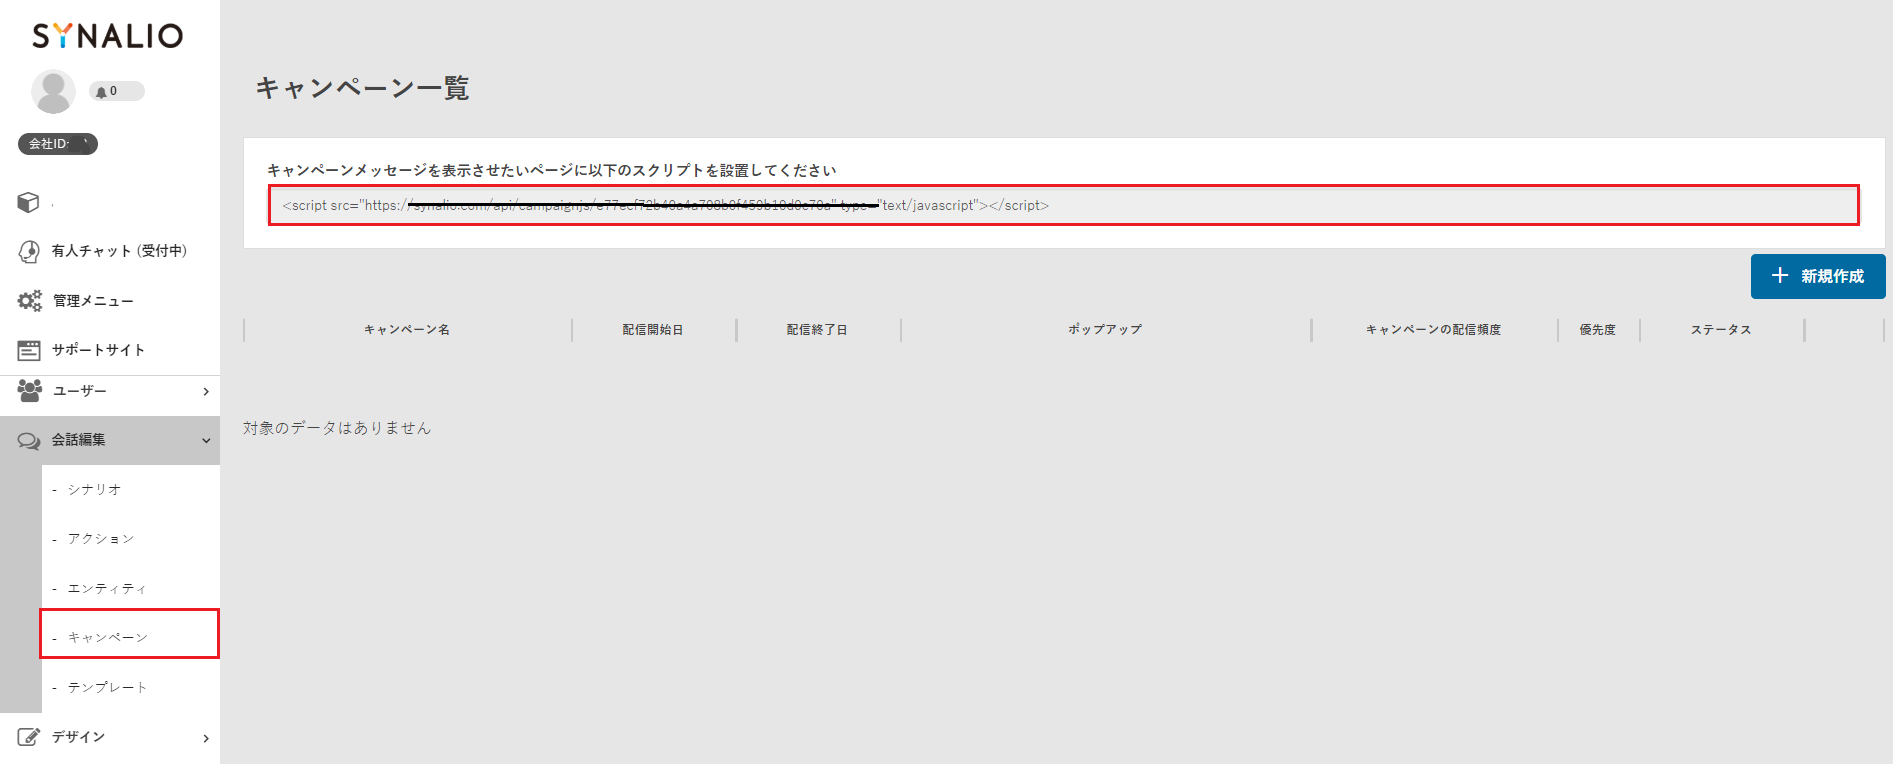
Task: Click the ユーザー people icon
Action: point(30,390)
